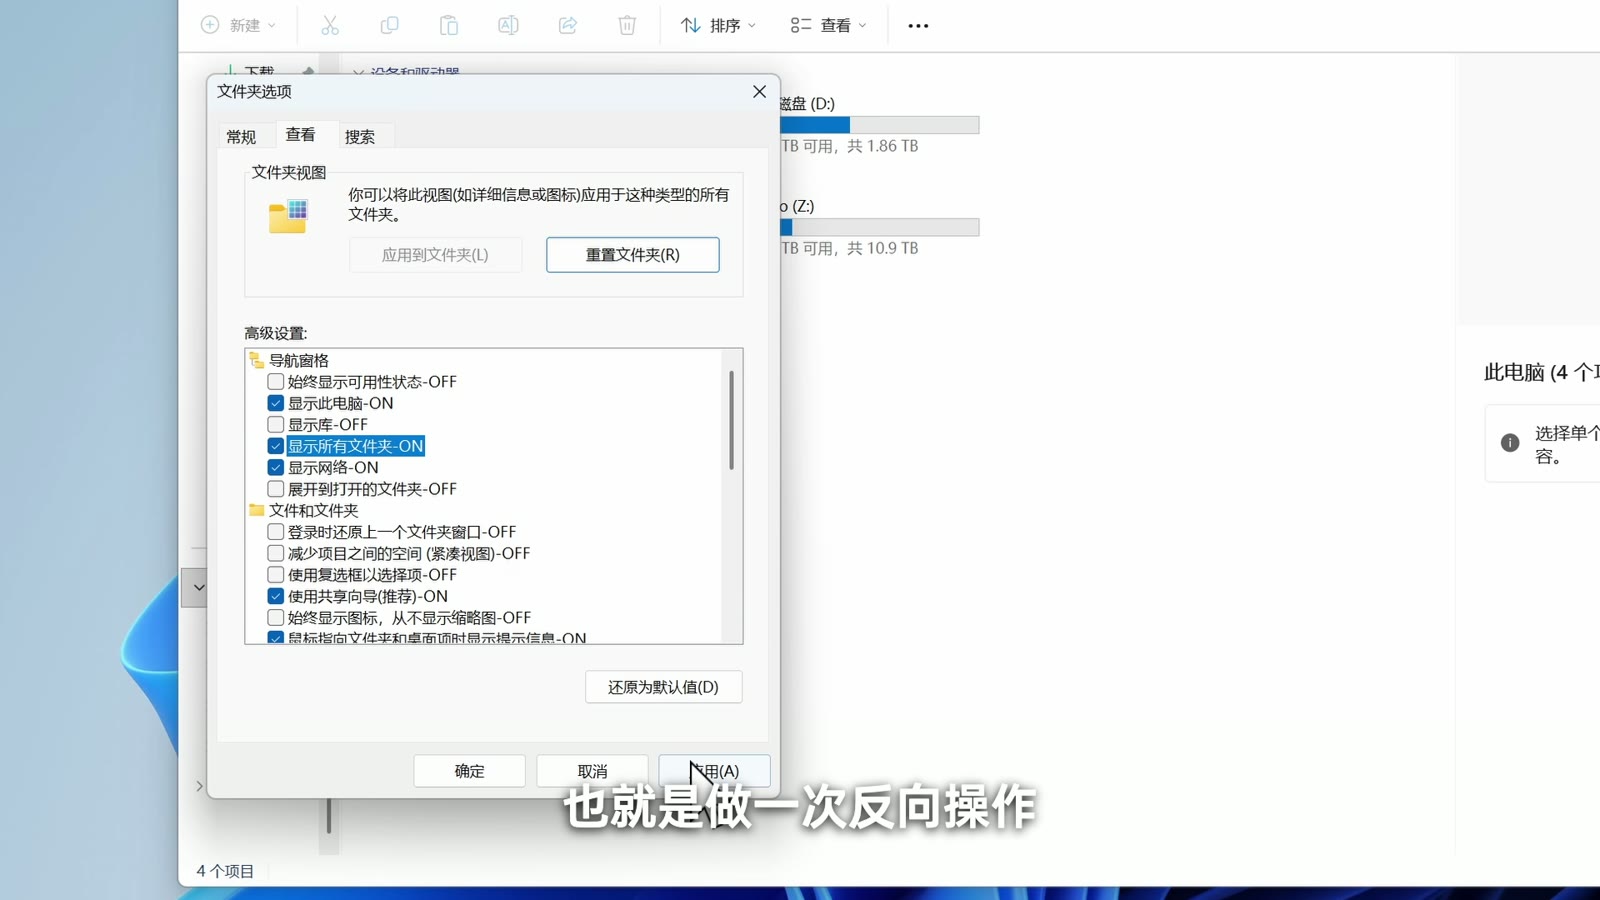
Task: Open the 排序 sort dropdown
Action: coord(718,25)
